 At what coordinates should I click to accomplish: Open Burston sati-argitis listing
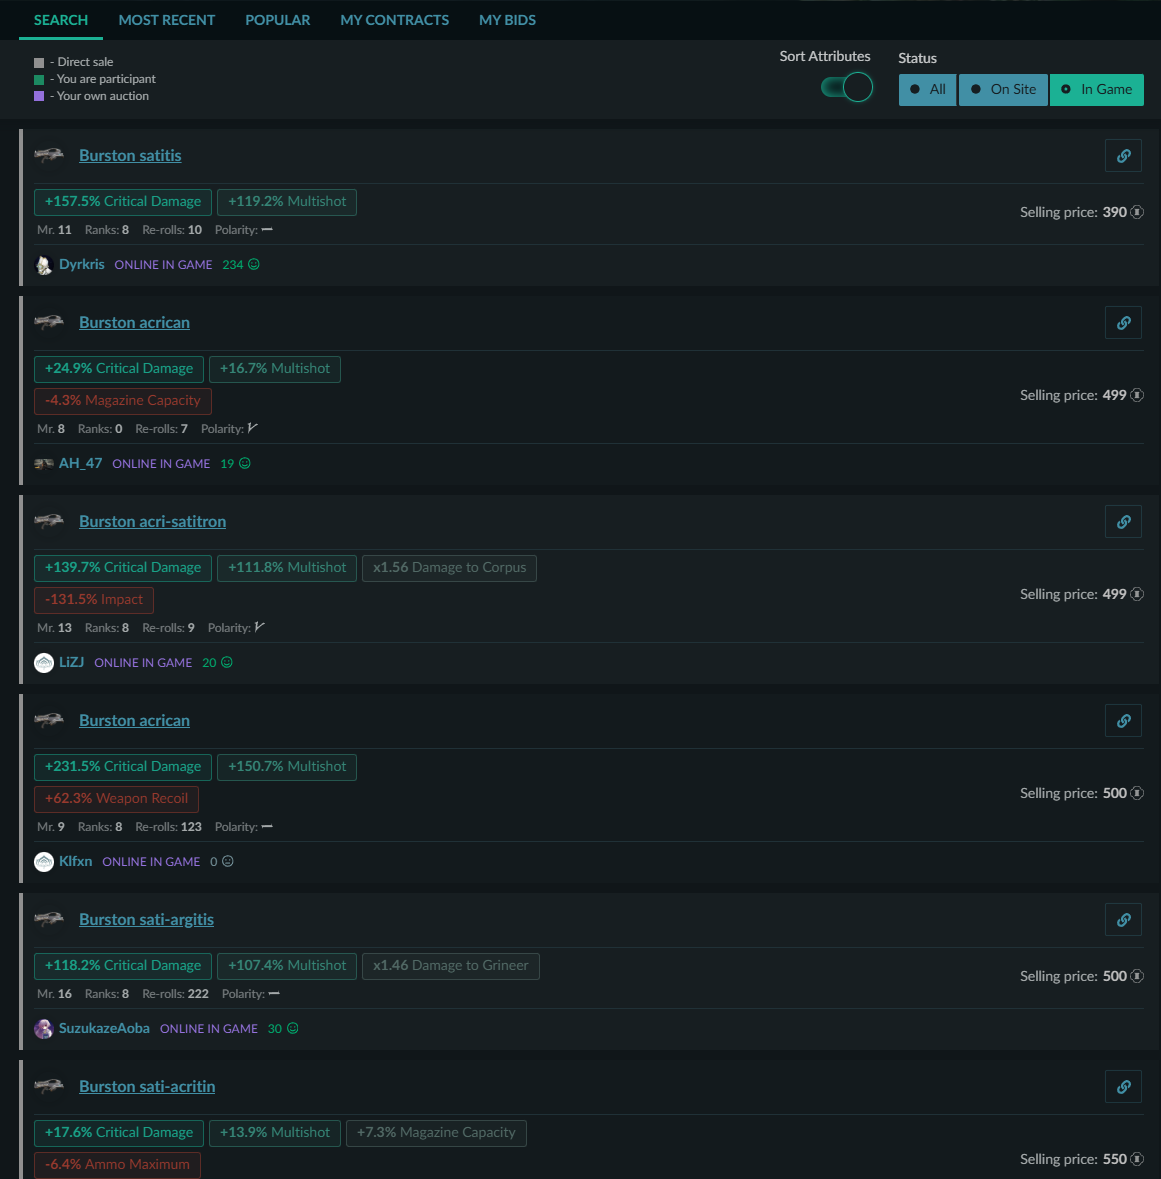147,920
